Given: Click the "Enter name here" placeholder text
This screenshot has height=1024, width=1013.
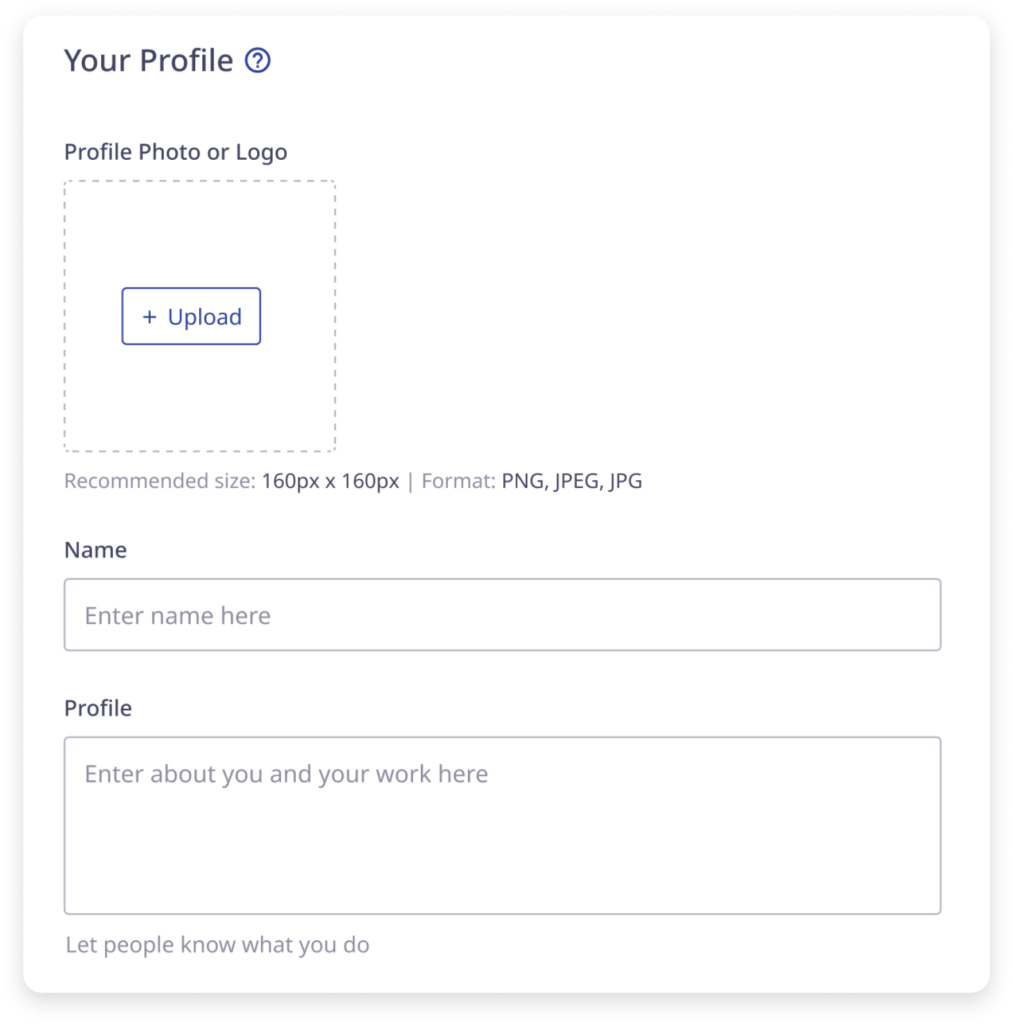Looking at the screenshot, I should (x=178, y=616).
